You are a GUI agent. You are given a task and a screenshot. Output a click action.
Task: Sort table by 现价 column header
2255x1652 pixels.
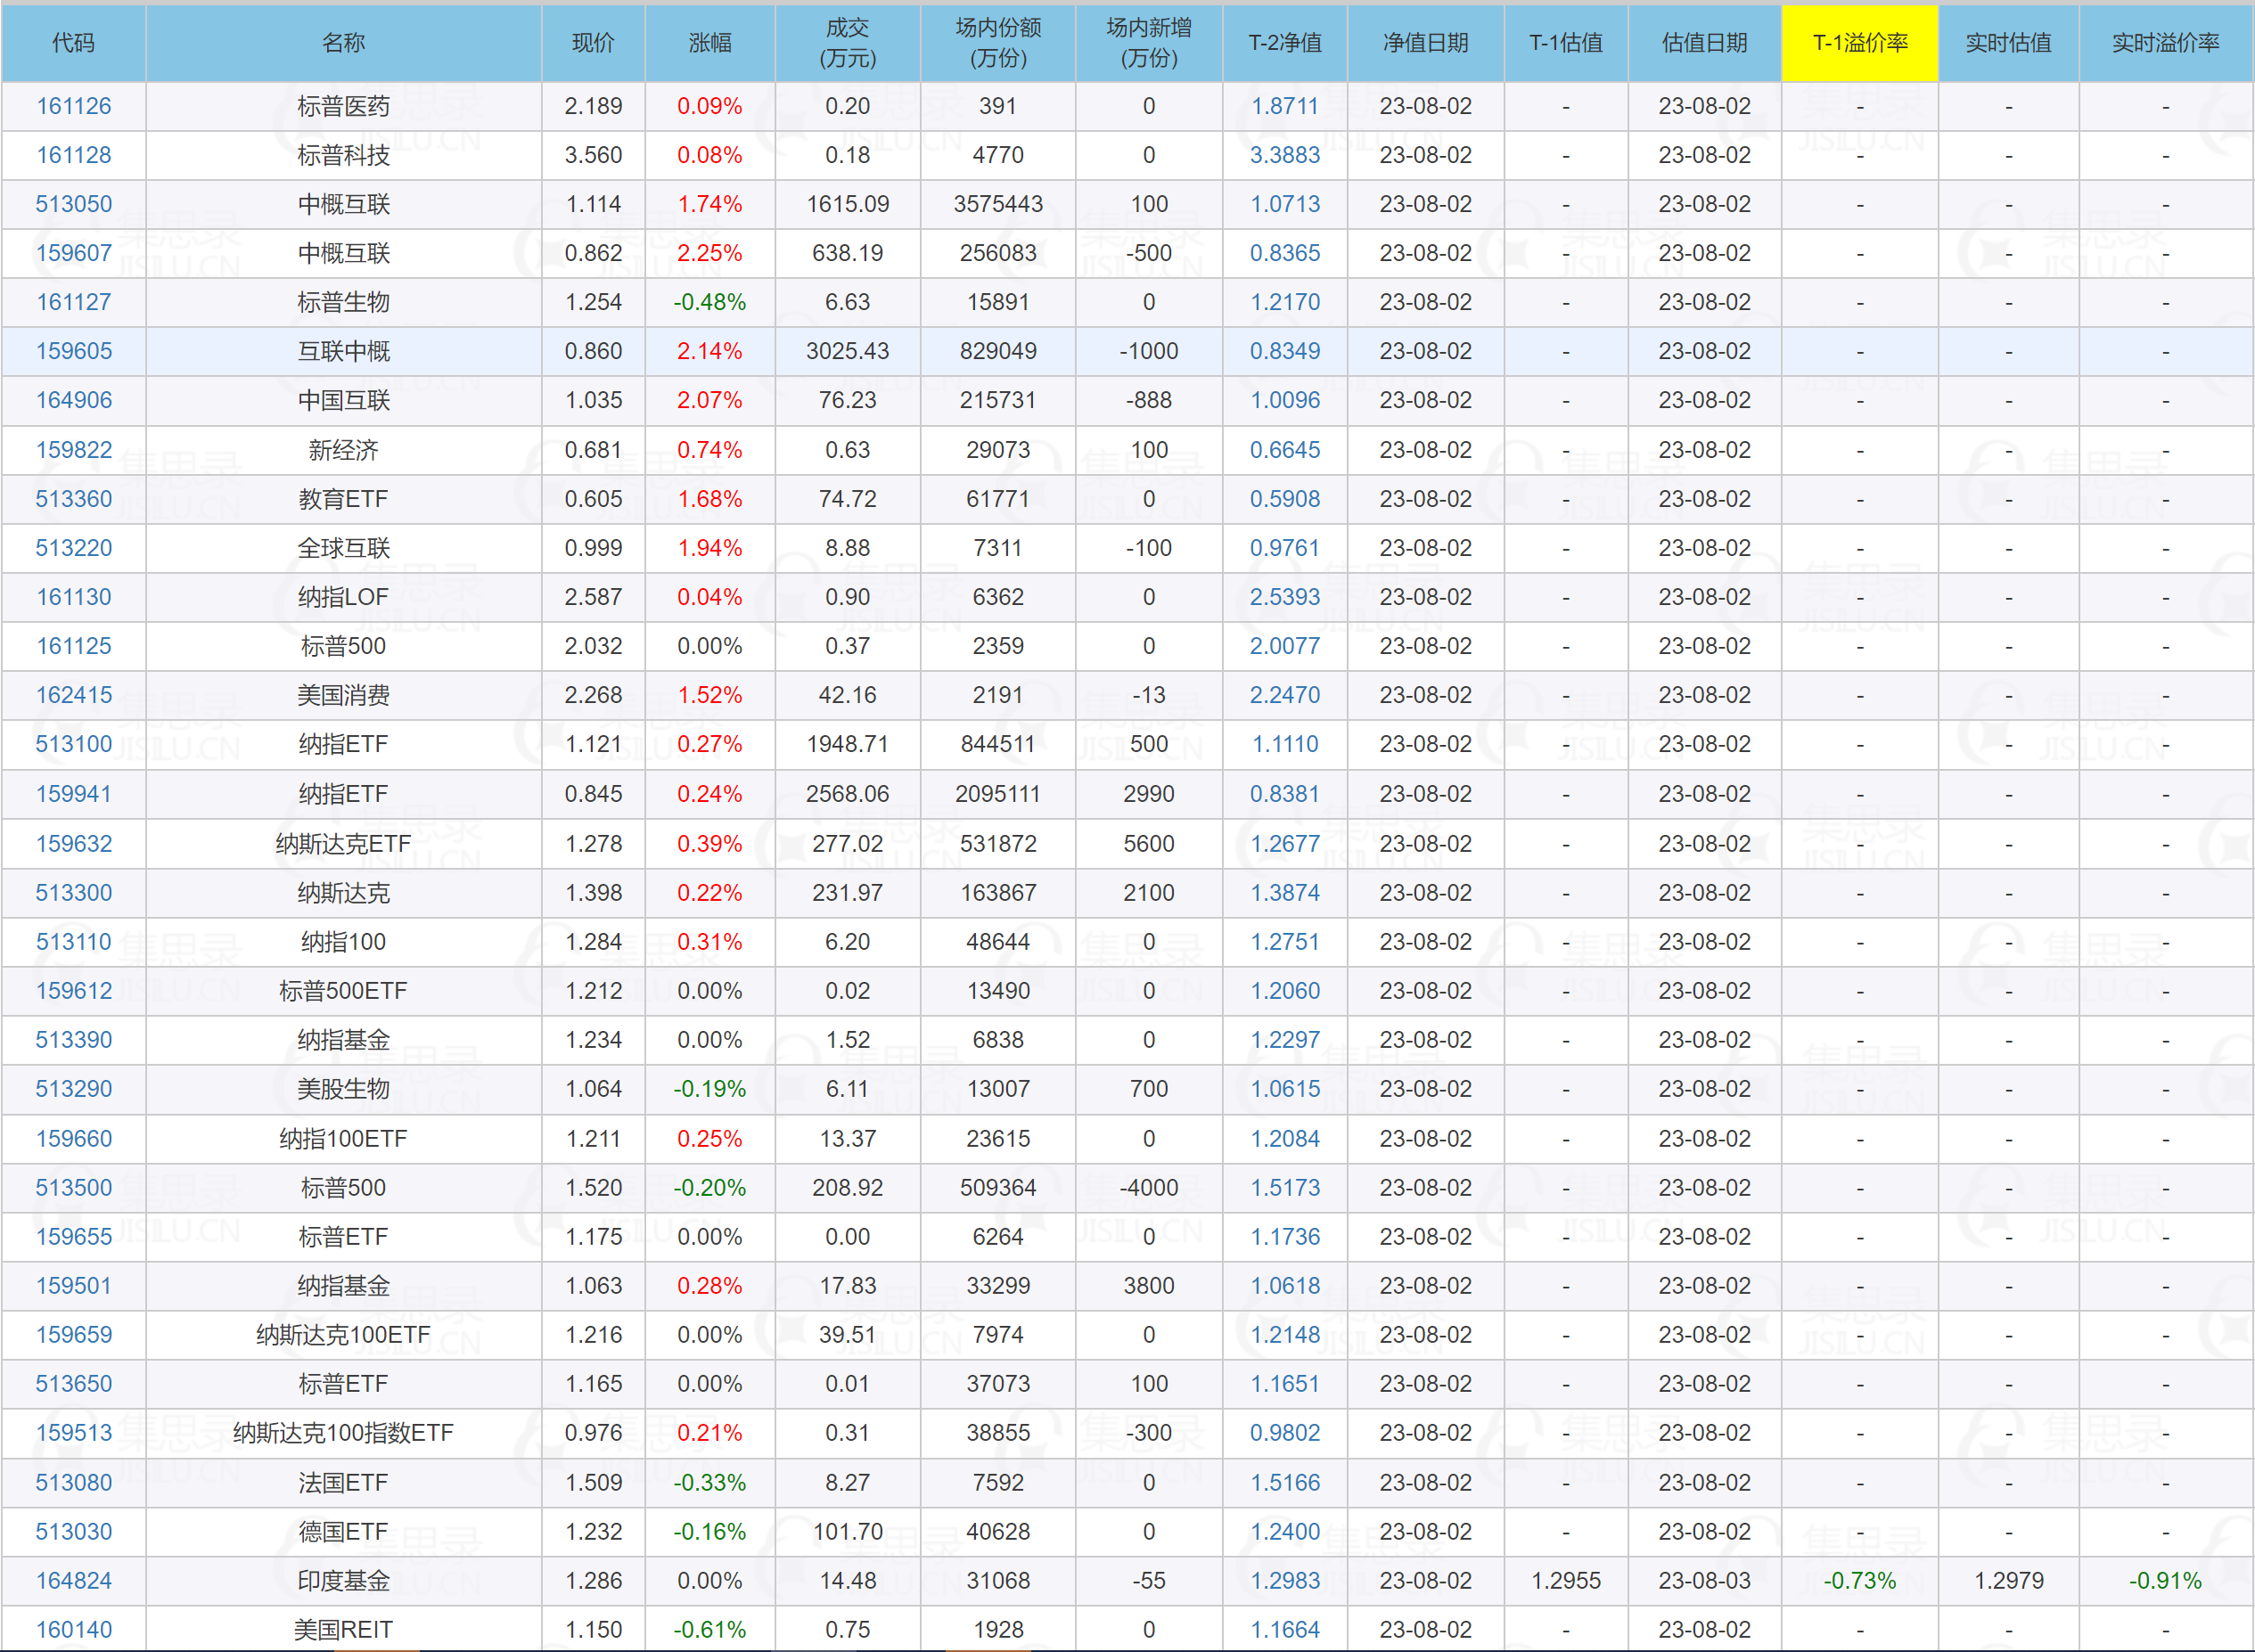(x=593, y=43)
